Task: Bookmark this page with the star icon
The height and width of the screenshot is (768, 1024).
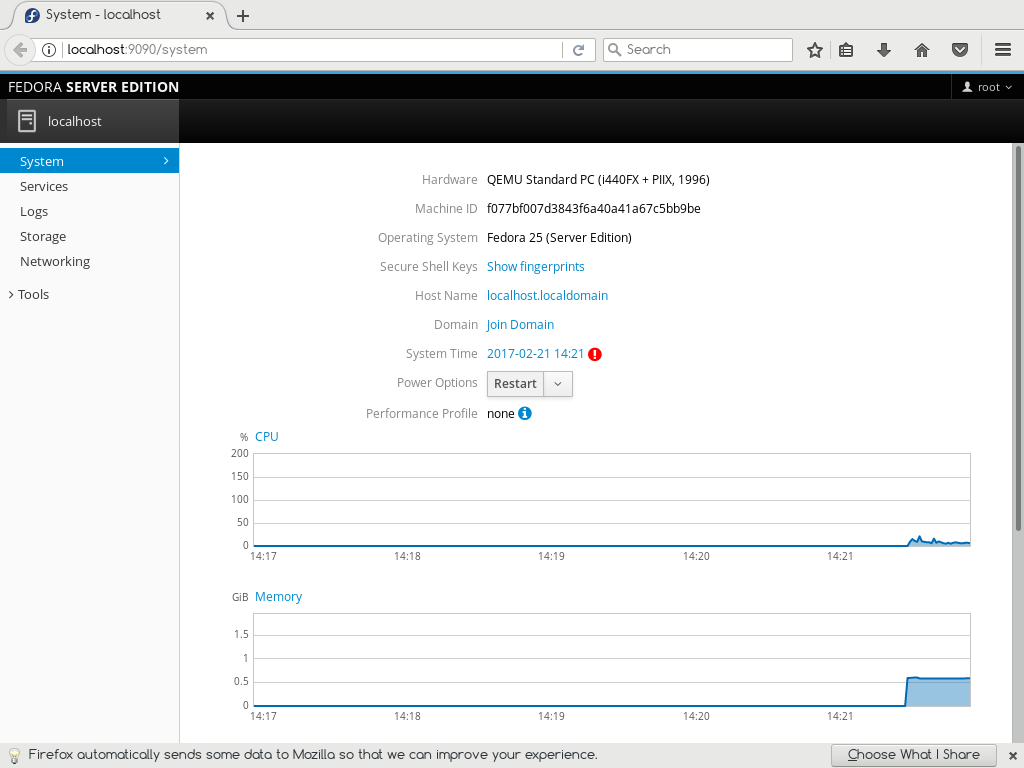Action: tap(814, 50)
